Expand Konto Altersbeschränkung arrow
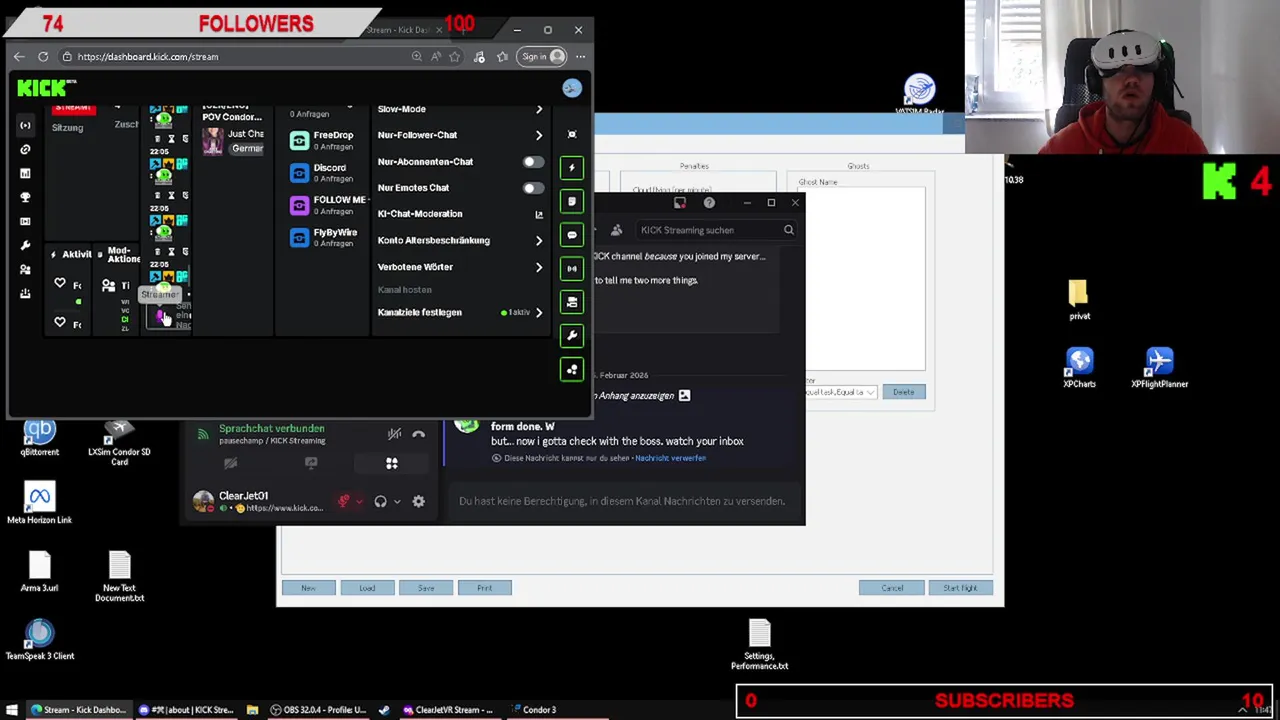The height and width of the screenshot is (720, 1280). click(539, 240)
